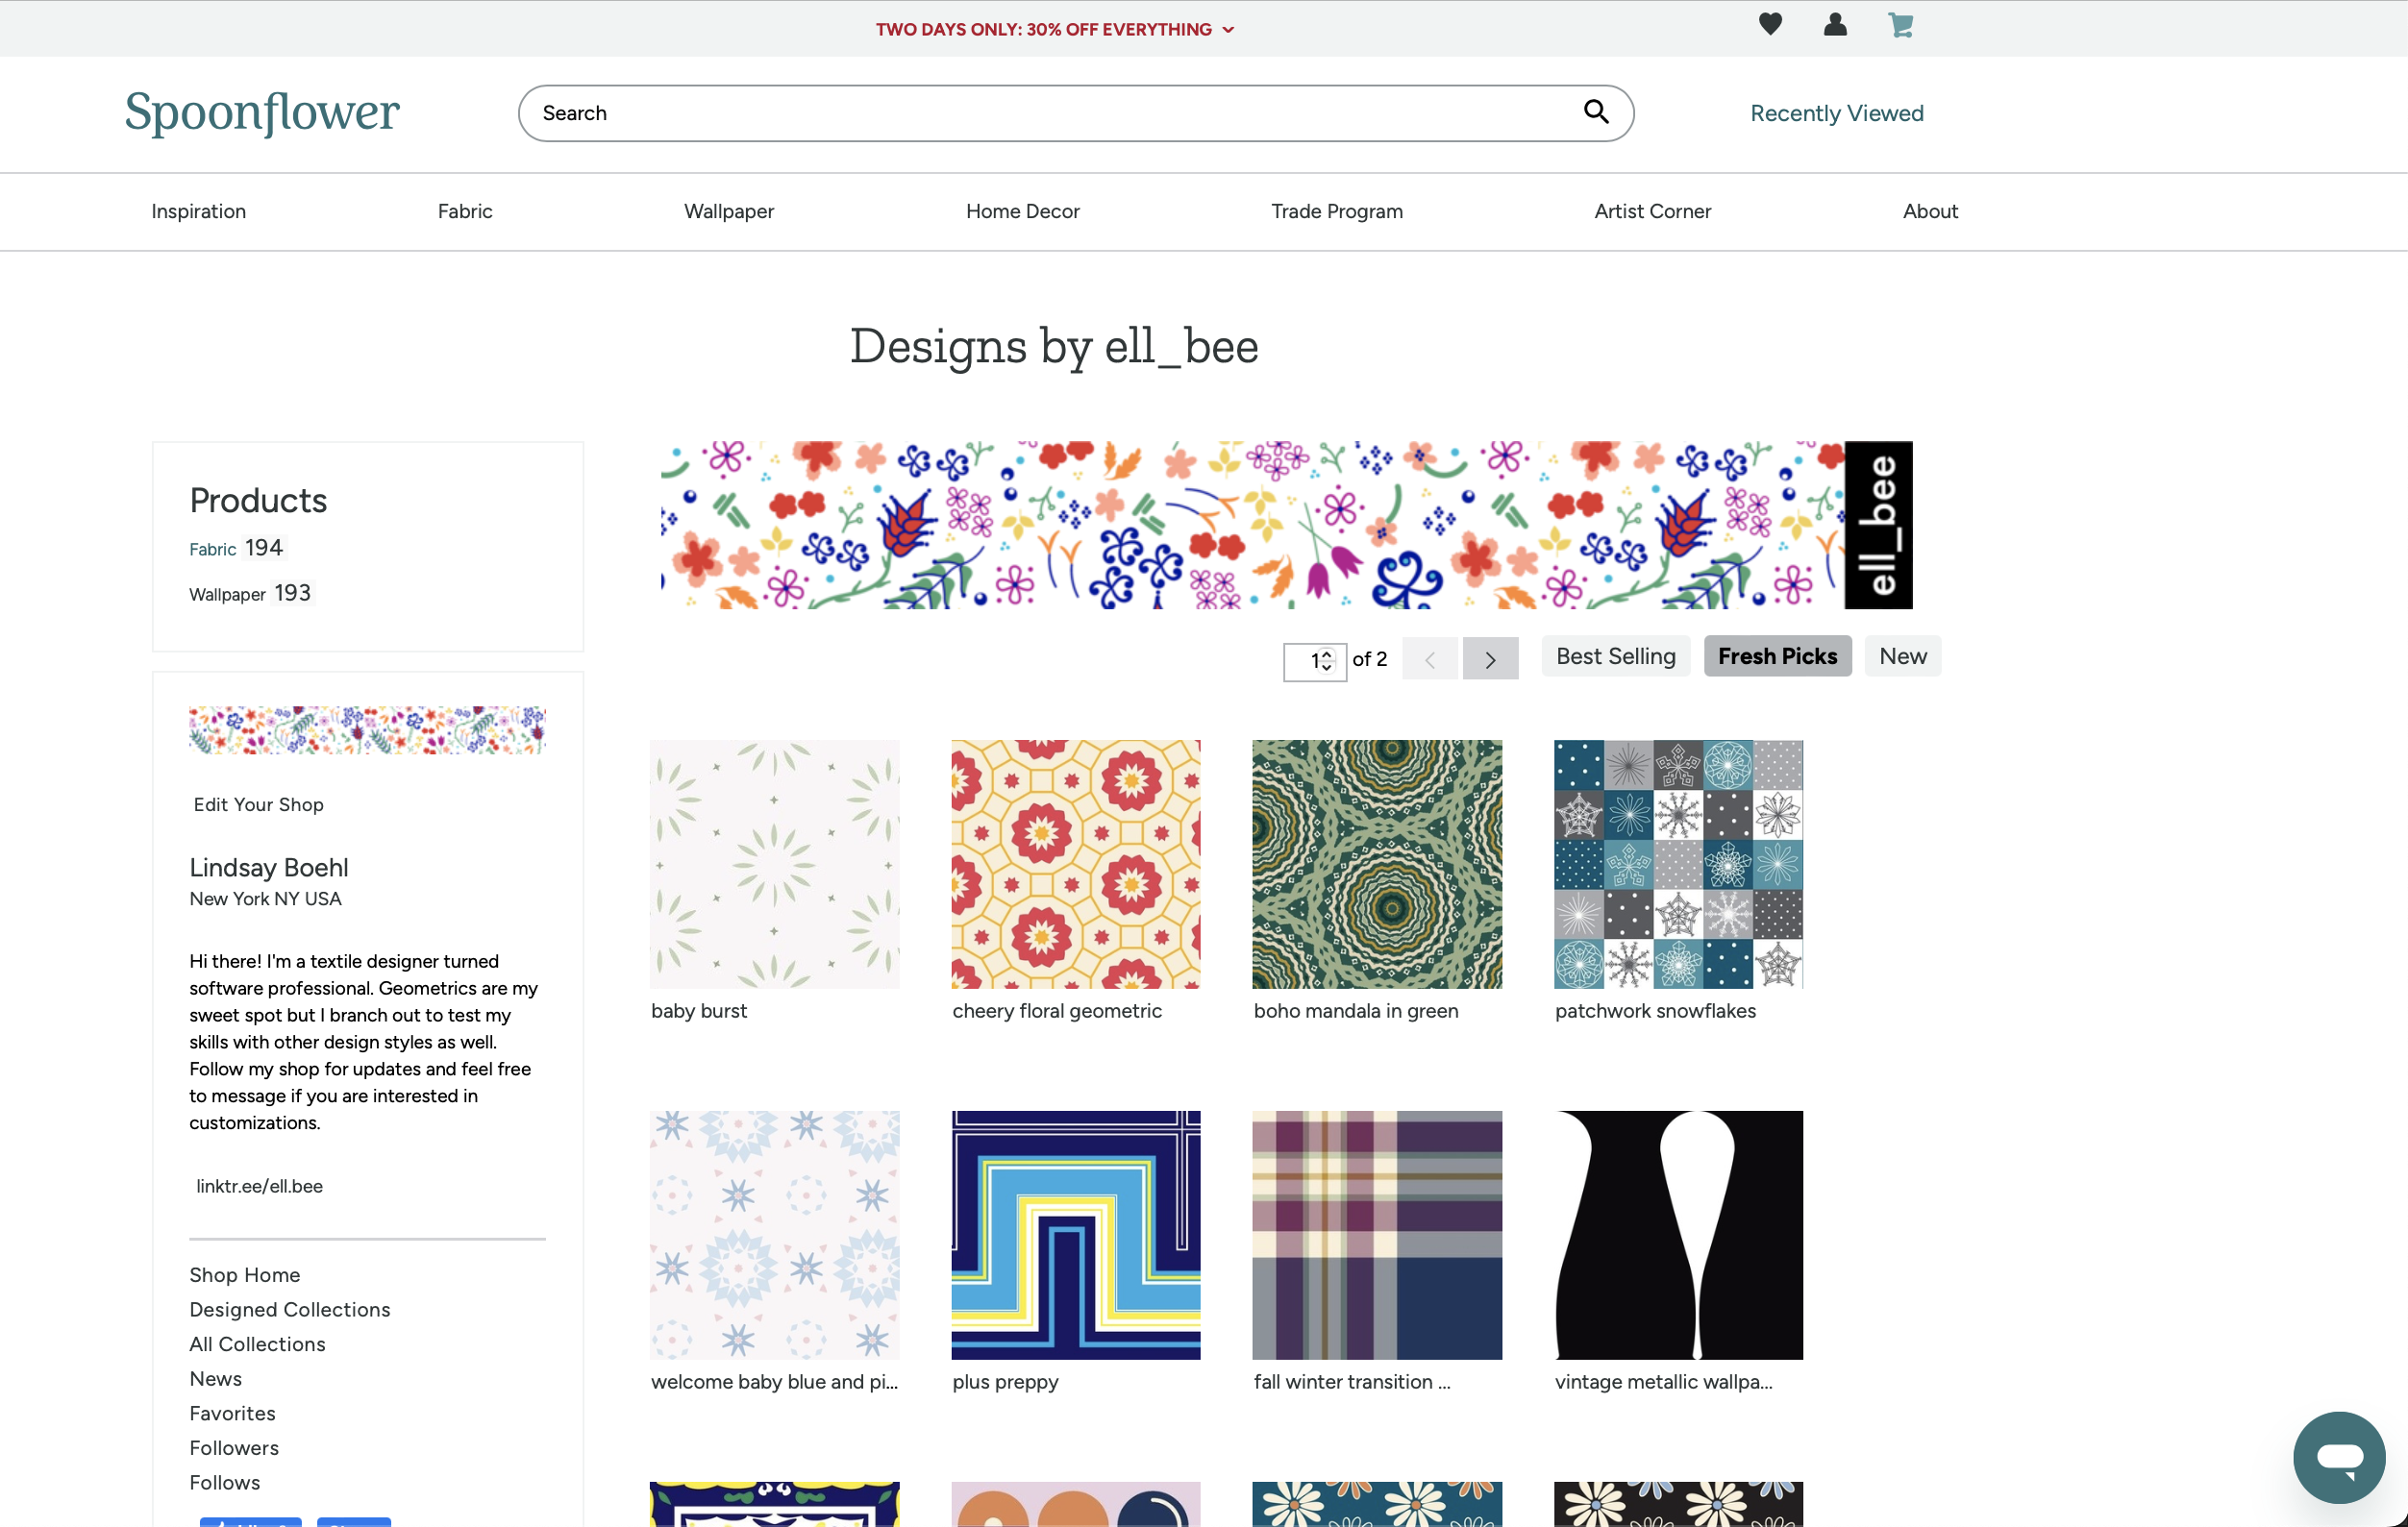Open the shop News link
2408x1527 pixels.
tap(216, 1379)
